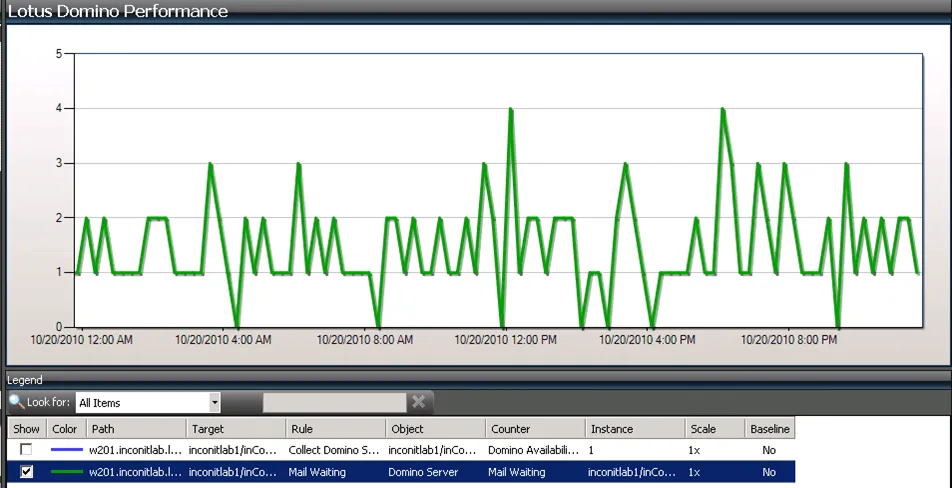The height and width of the screenshot is (488, 952).
Task: Uncheck the Mail Waiting row's Show checkbox
Action: click(26, 472)
